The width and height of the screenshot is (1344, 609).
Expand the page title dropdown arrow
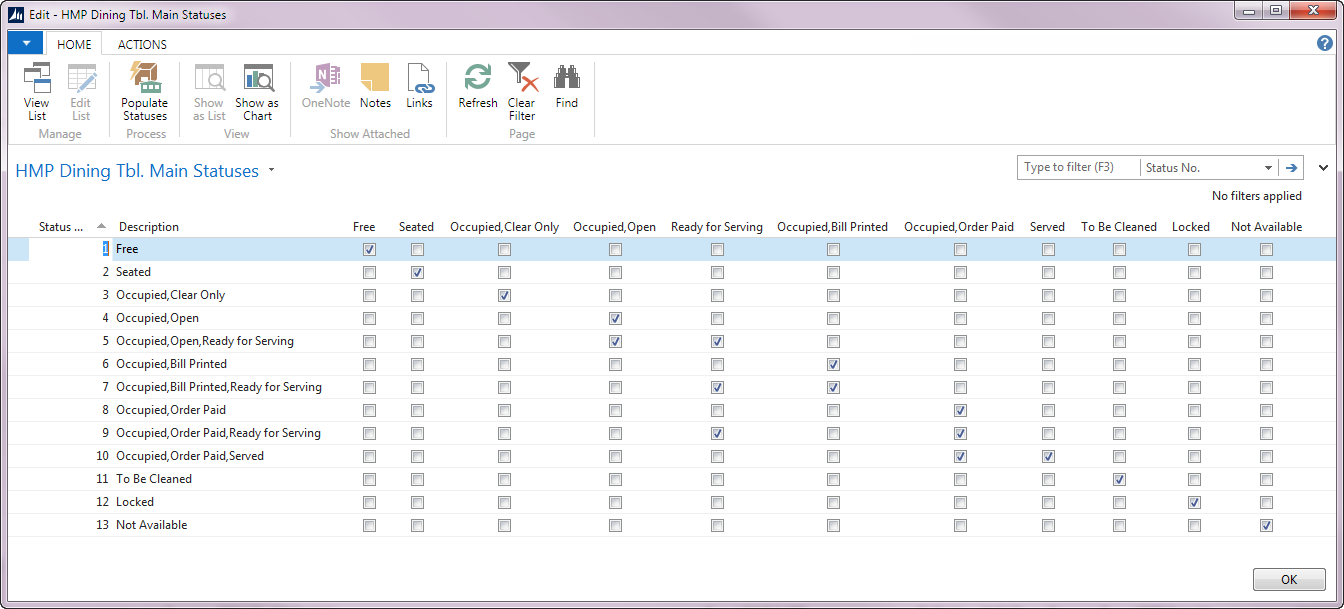[x=271, y=171]
